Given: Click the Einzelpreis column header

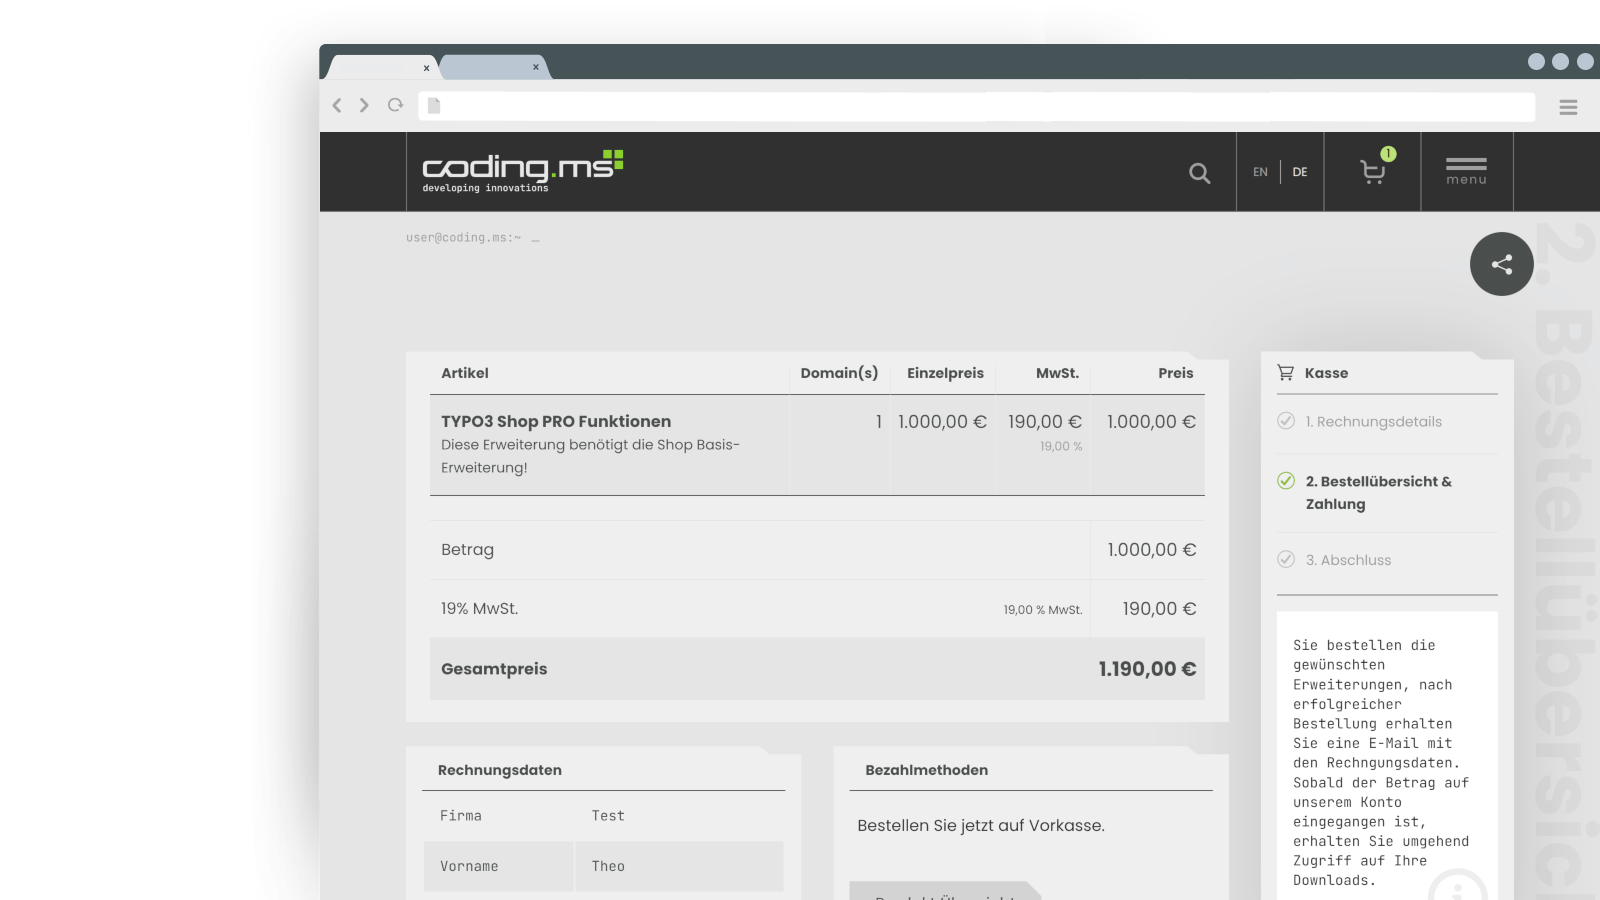Looking at the screenshot, I should [945, 373].
